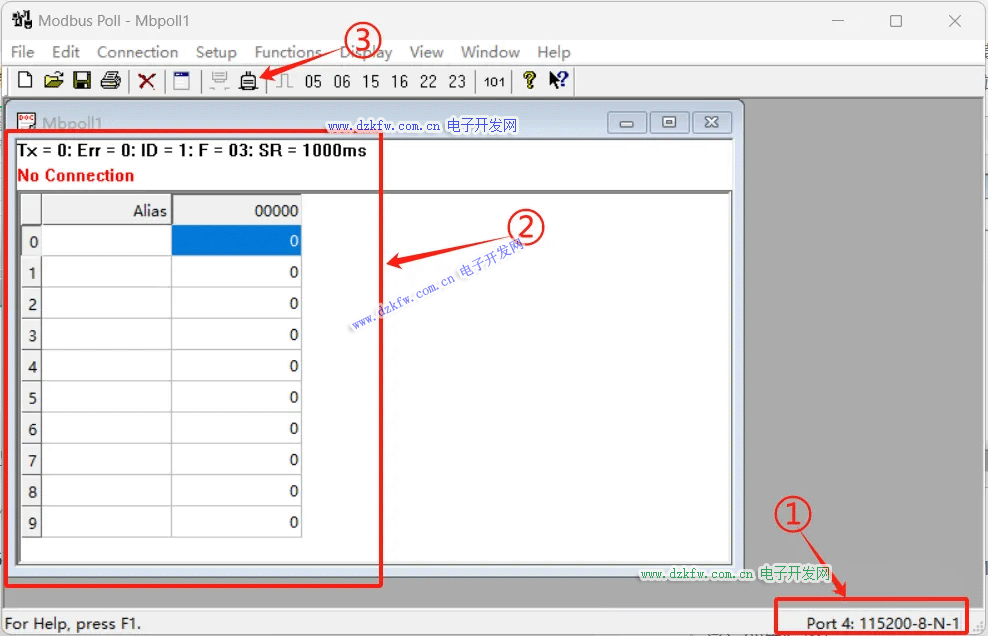988x636 pixels.
Task: Minimize the Mbpoll1 child window
Action: point(627,122)
